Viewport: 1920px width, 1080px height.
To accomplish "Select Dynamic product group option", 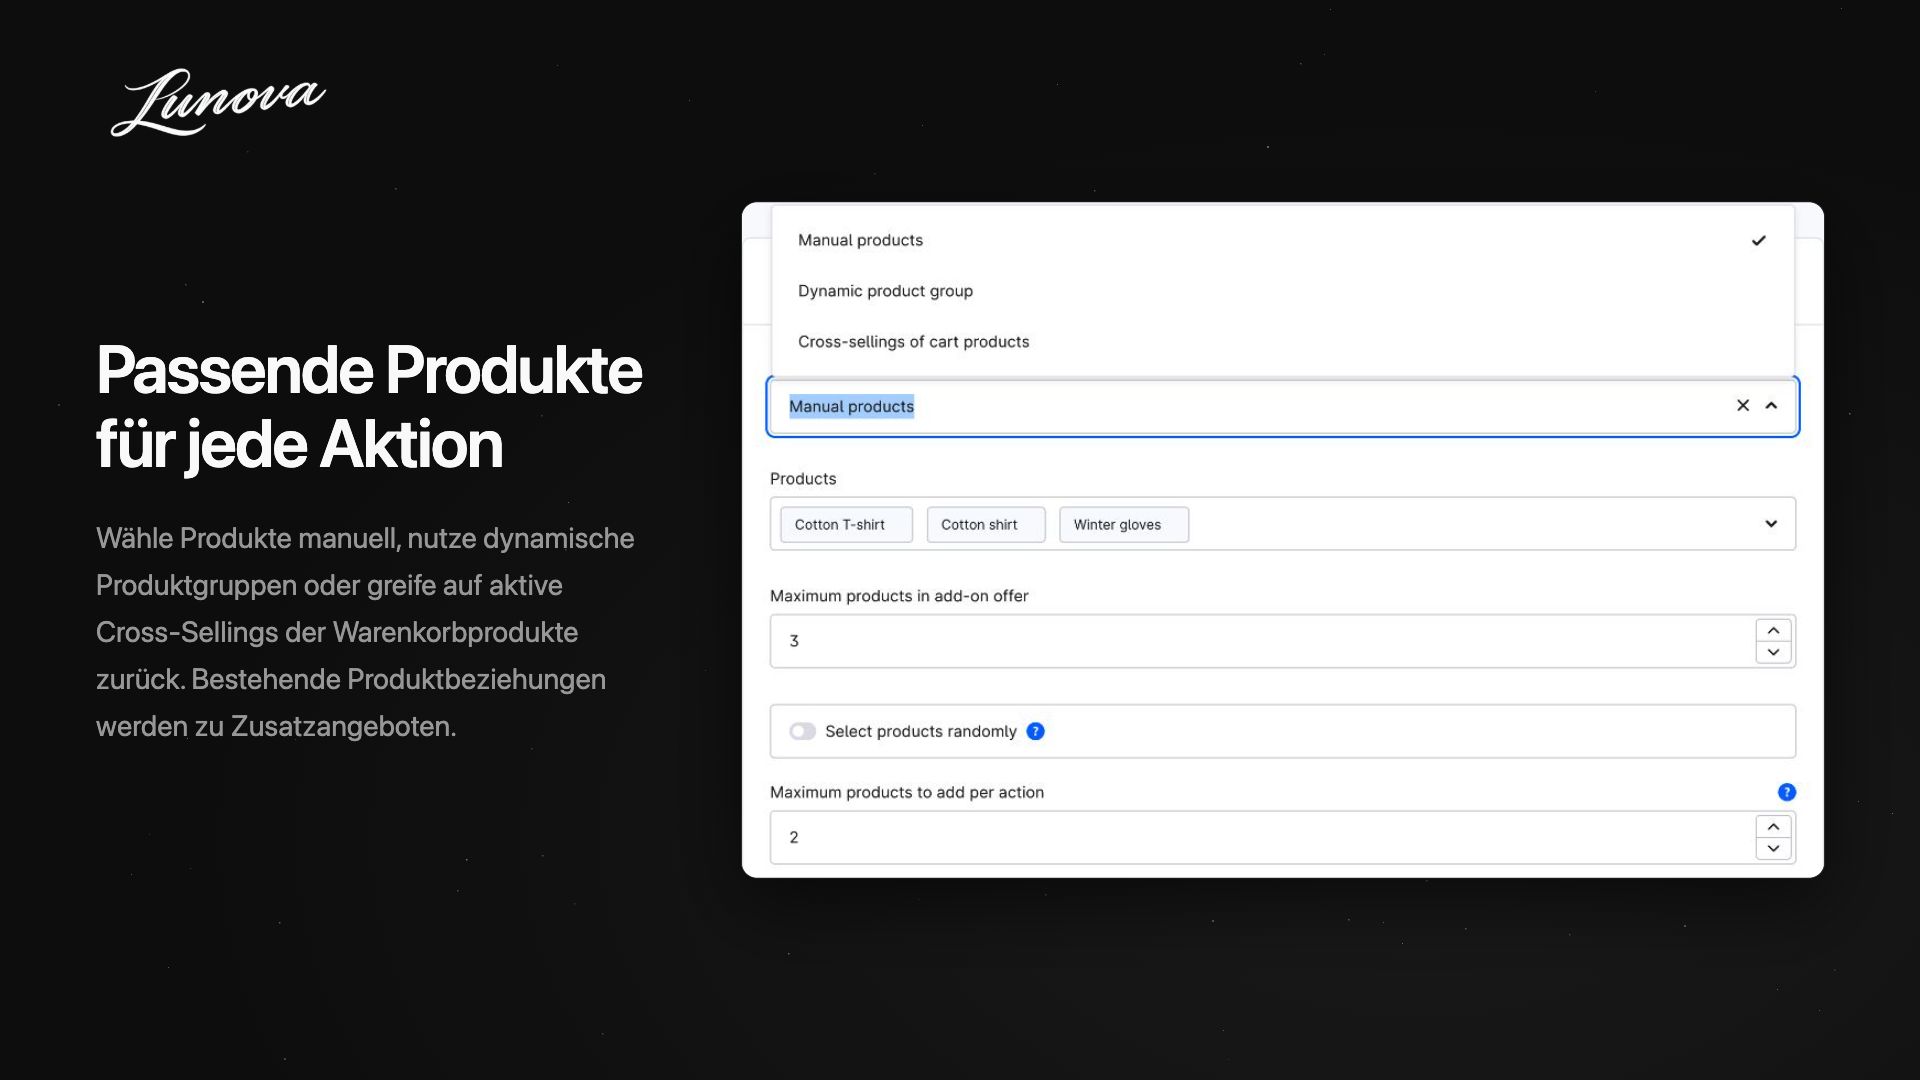I will coord(1283,291).
